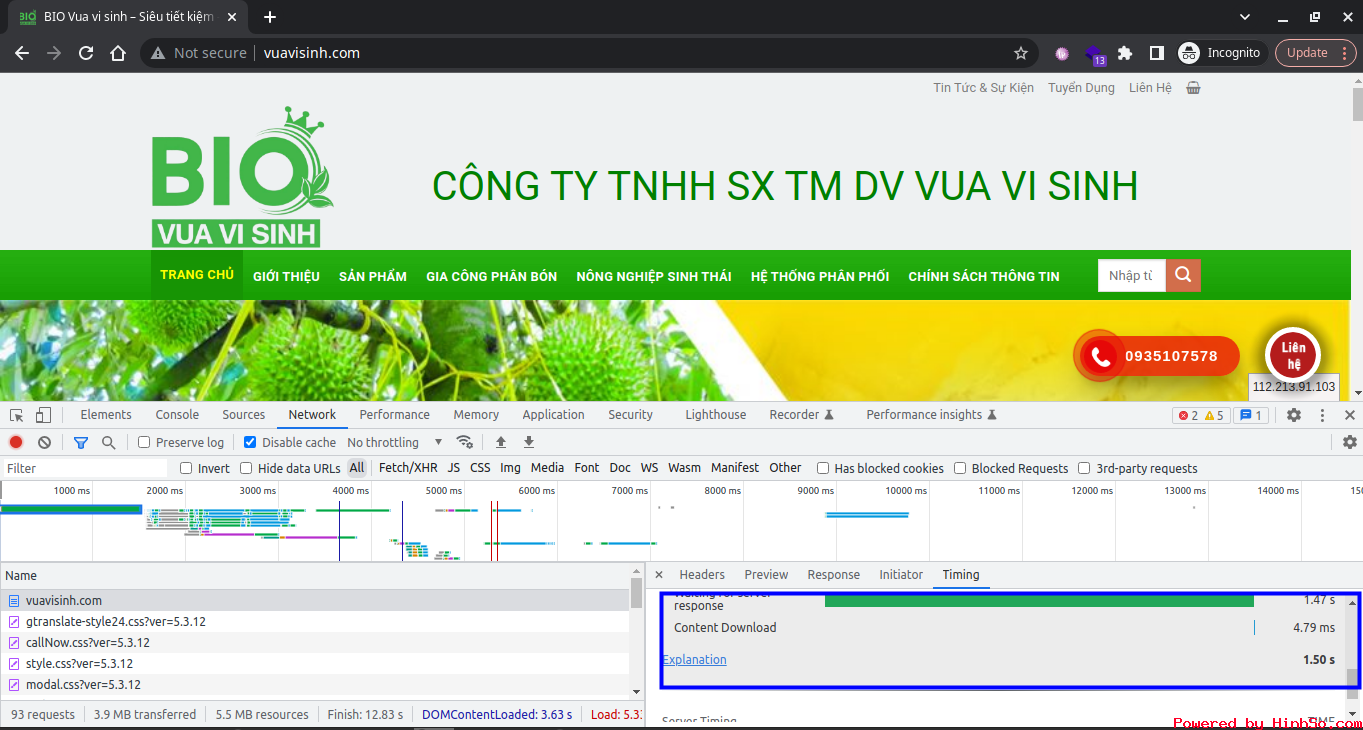The image size is (1363, 730).
Task: Clear the network log
Action: click(44, 442)
